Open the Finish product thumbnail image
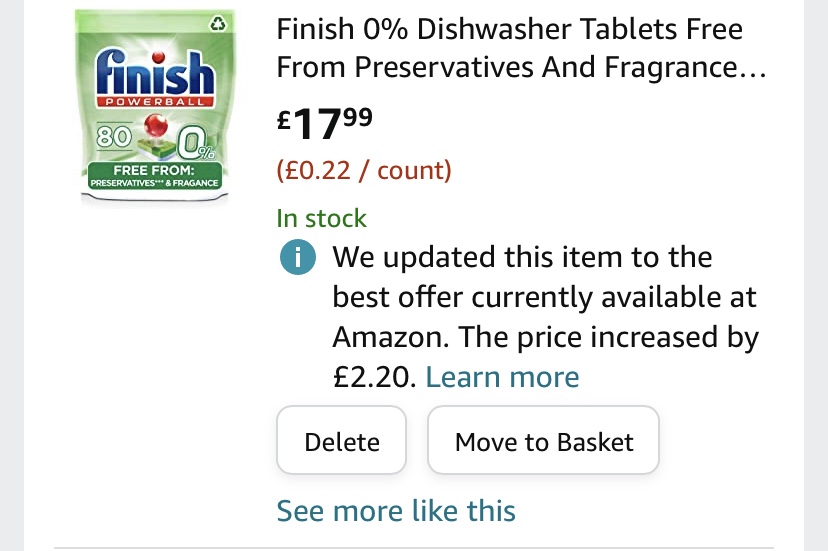 point(155,106)
